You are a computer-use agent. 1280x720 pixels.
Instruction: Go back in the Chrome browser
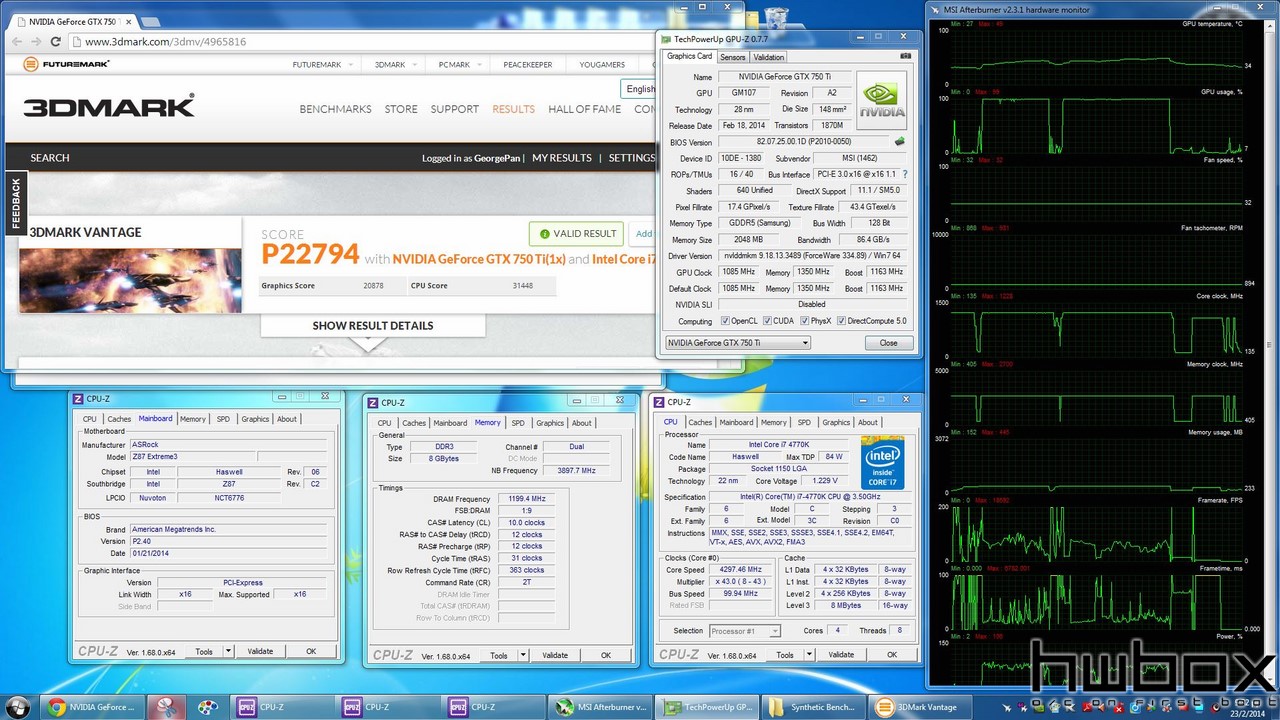[15, 42]
